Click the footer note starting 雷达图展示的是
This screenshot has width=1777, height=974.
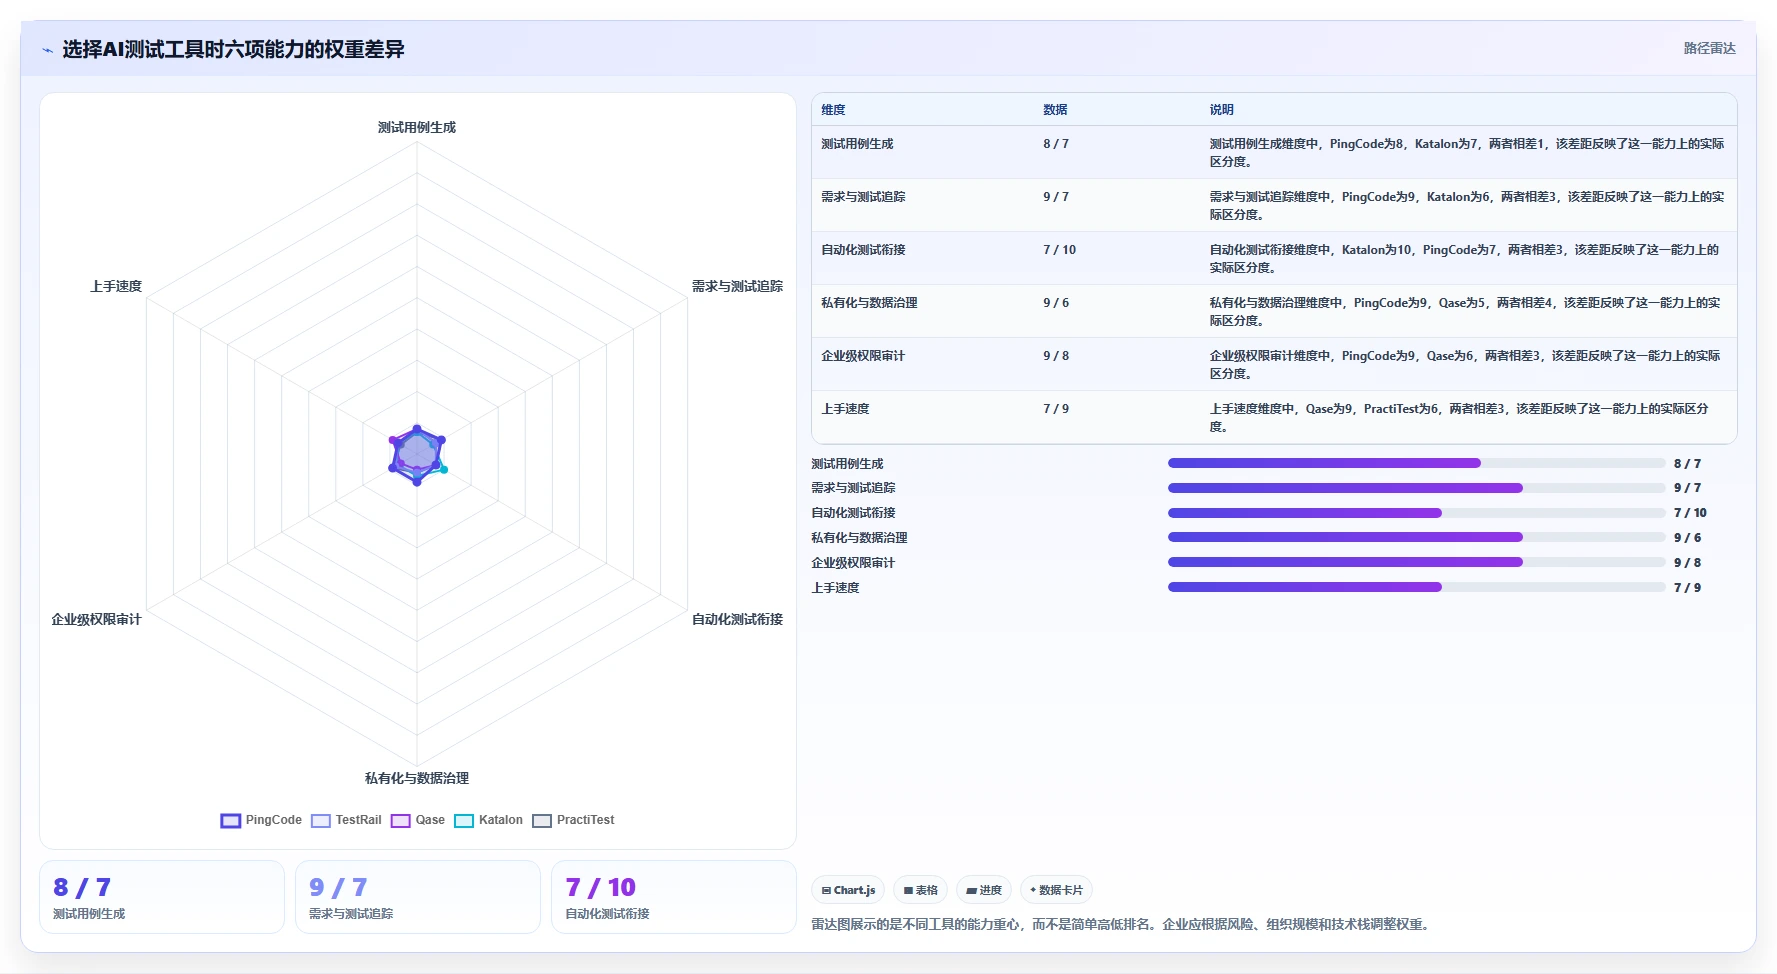tap(1122, 924)
